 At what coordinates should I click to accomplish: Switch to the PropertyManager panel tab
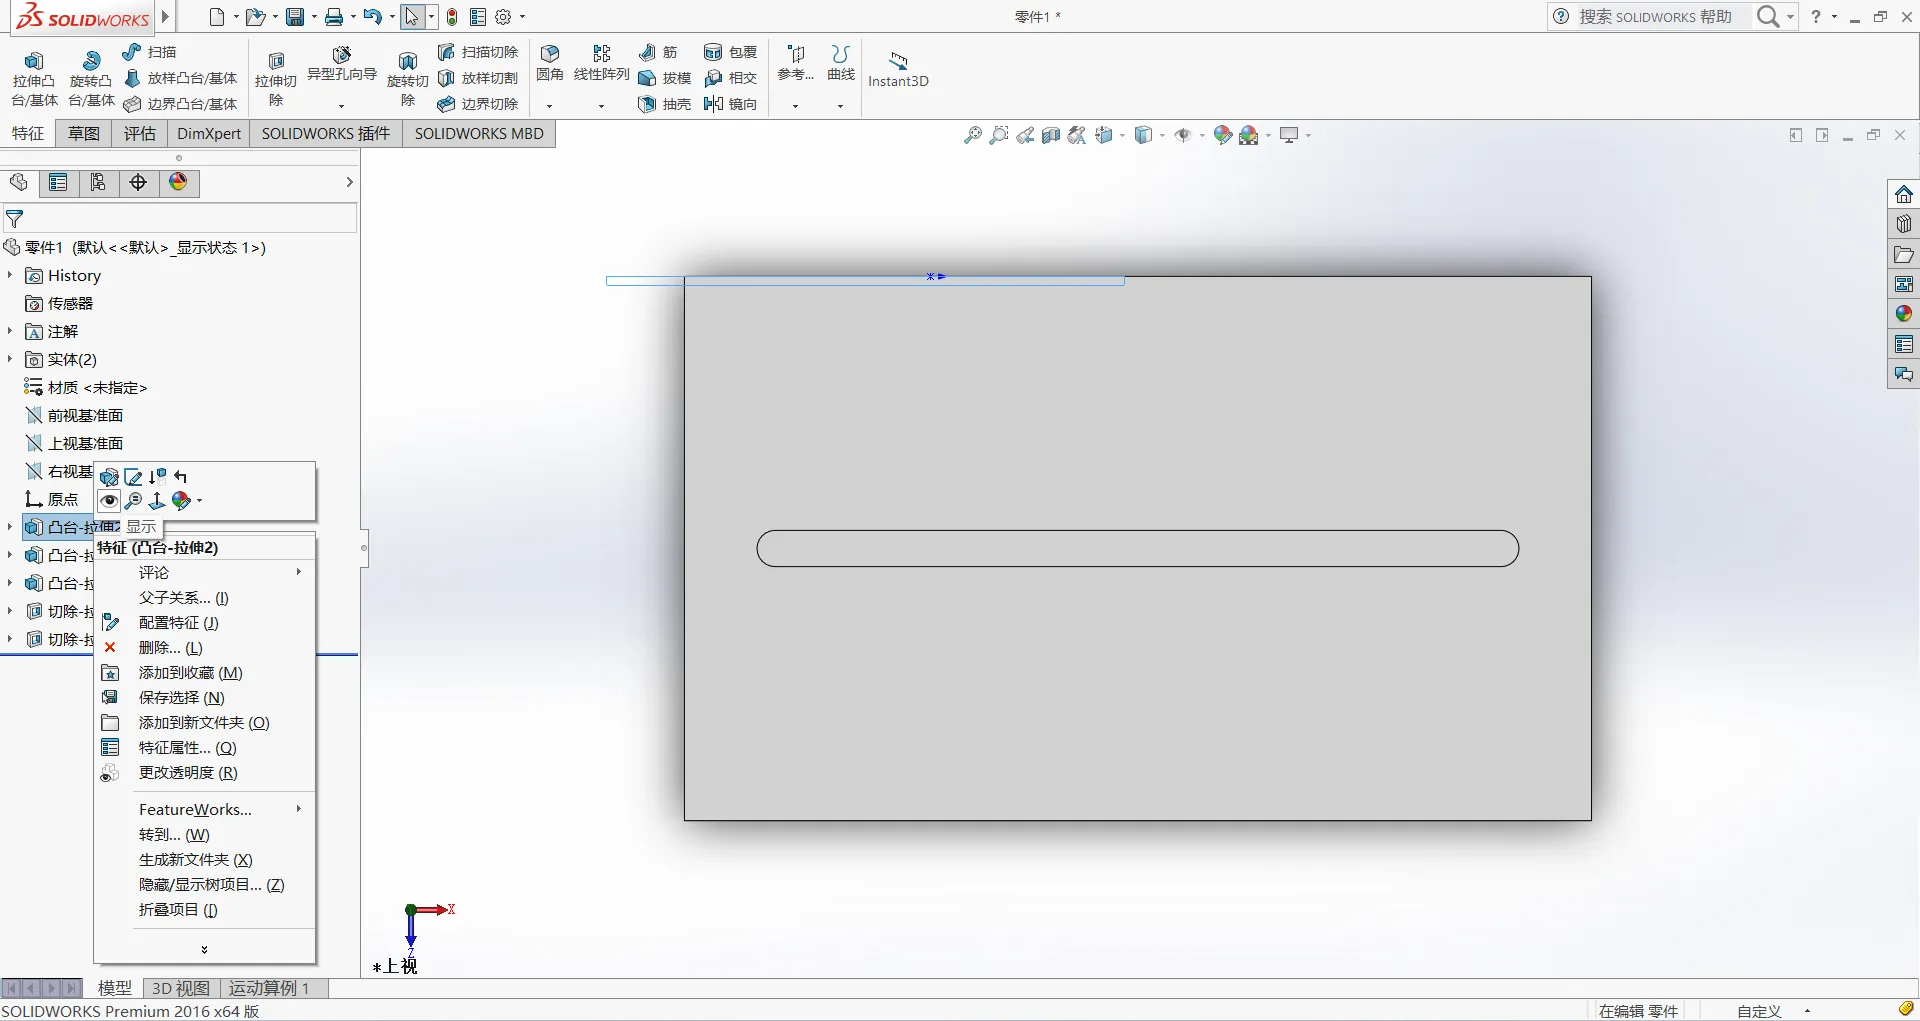pyautogui.click(x=58, y=182)
